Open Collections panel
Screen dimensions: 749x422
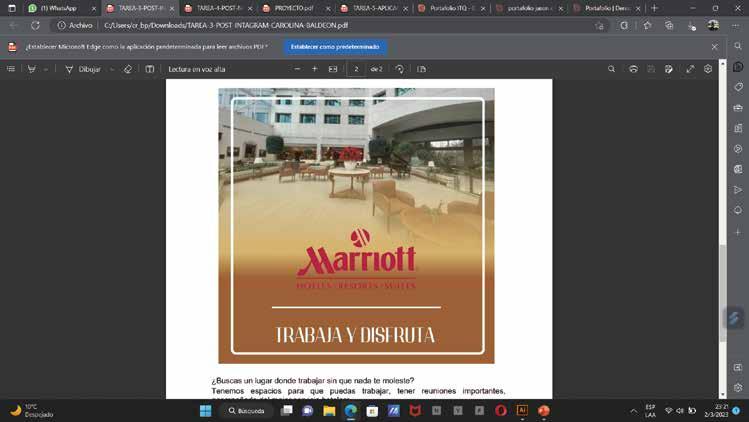pos(669,25)
